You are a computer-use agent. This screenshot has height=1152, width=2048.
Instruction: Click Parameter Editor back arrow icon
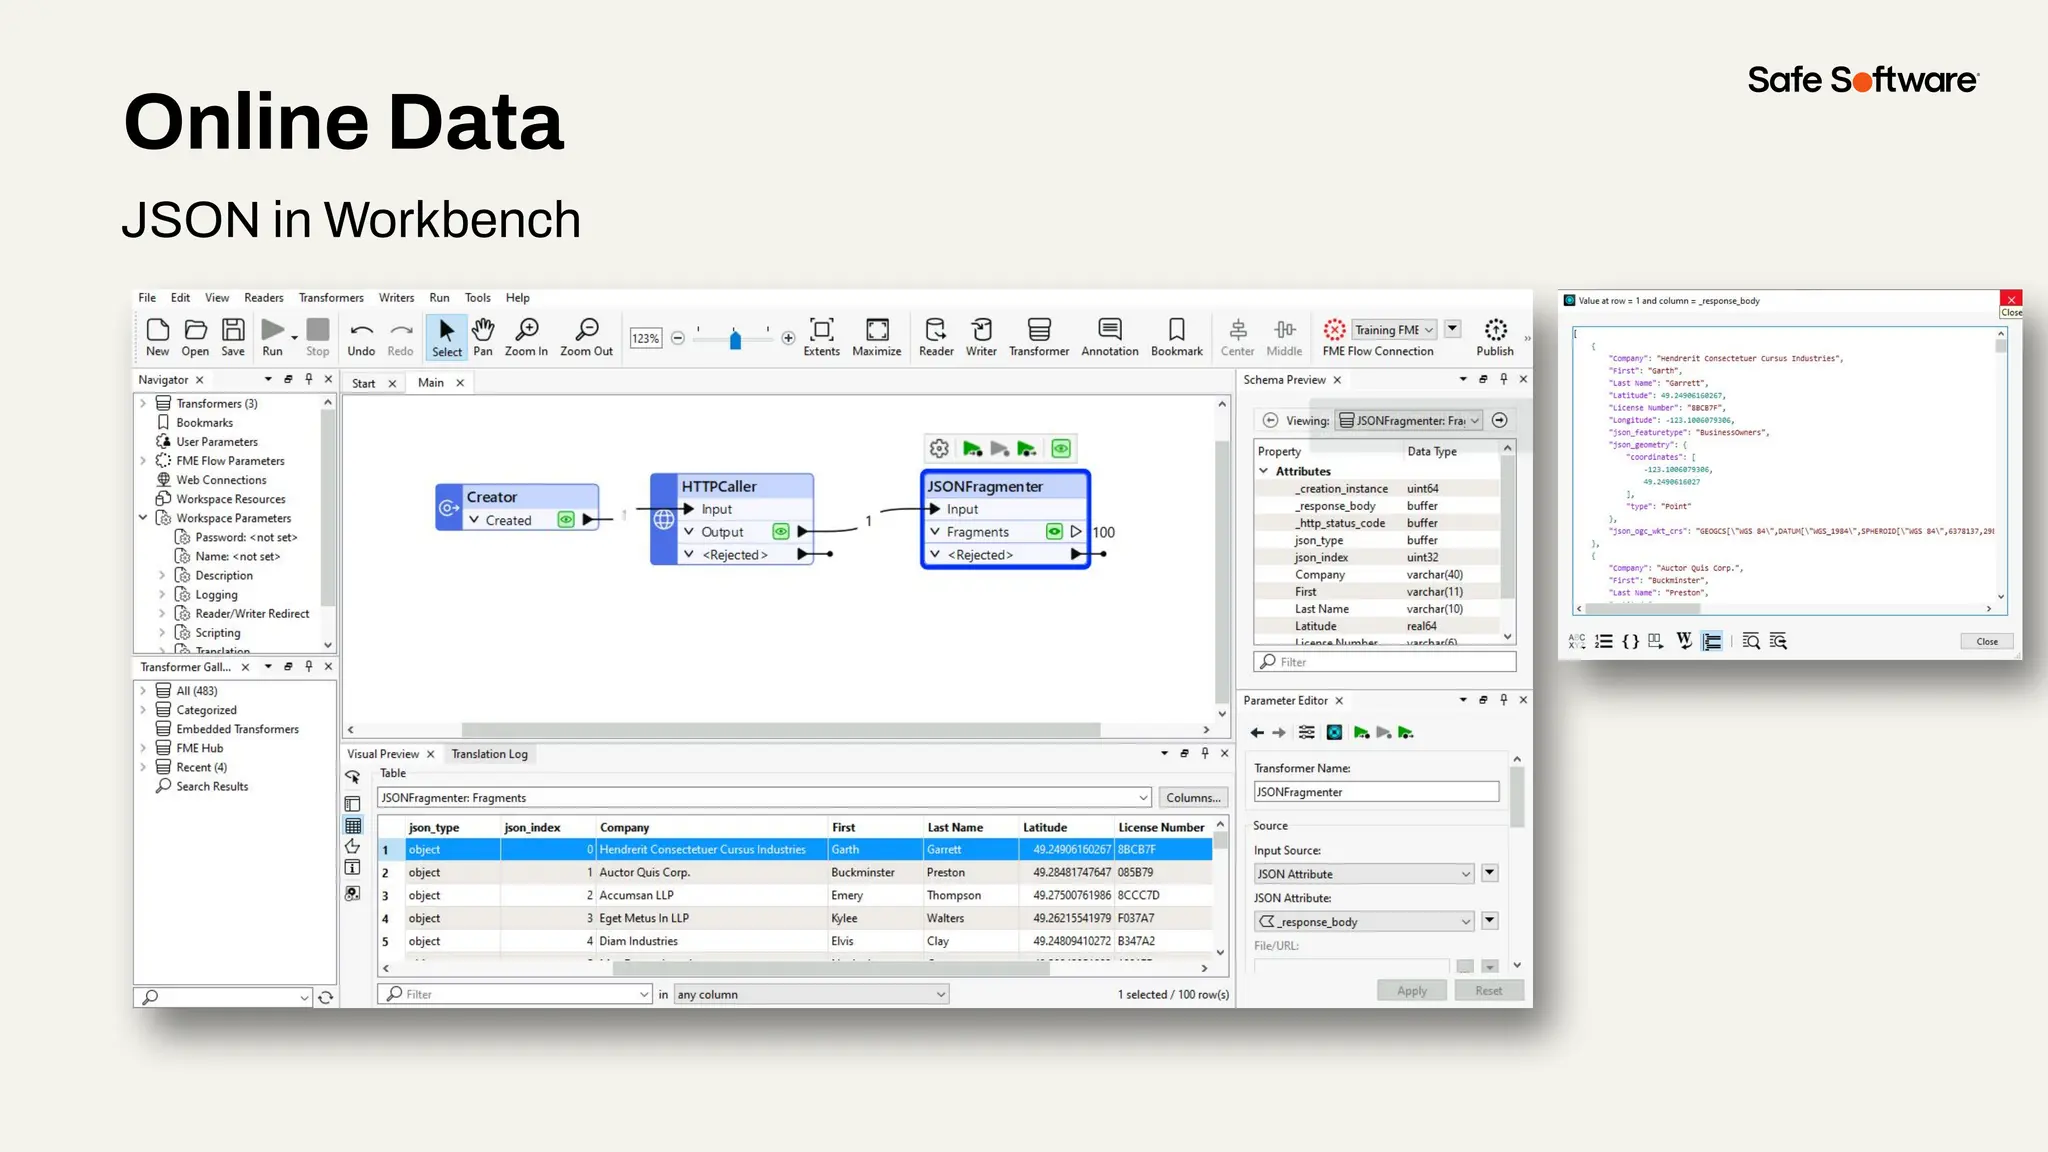click(1257, 733)
